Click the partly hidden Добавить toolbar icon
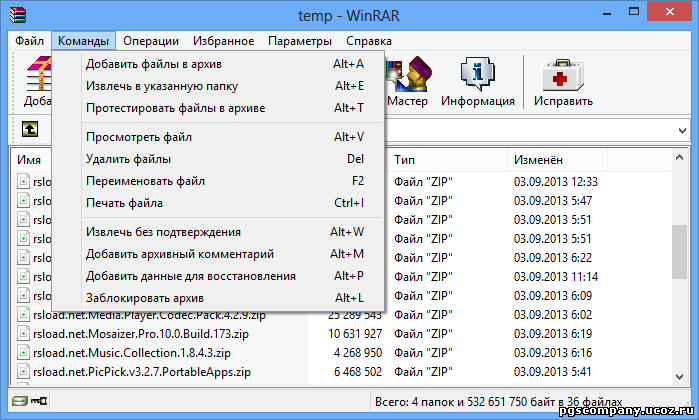The image size is (699, 420). tap(37, 82)
